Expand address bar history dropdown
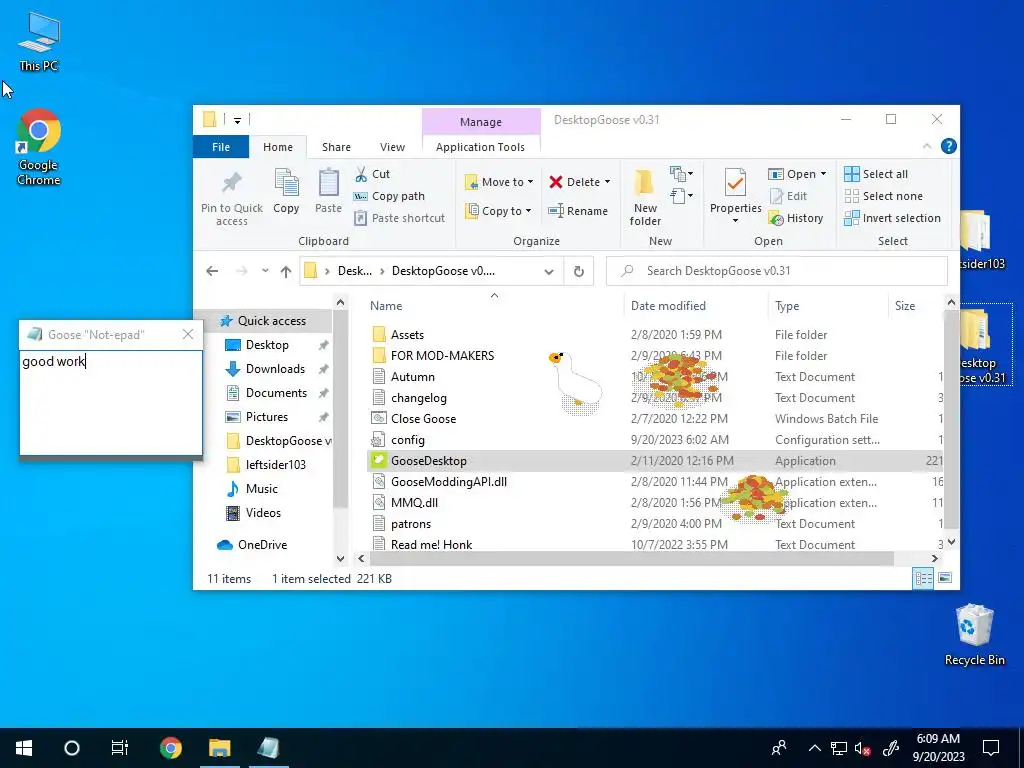The width and height of the screenshot is (1024, 768). coord(549,272)
